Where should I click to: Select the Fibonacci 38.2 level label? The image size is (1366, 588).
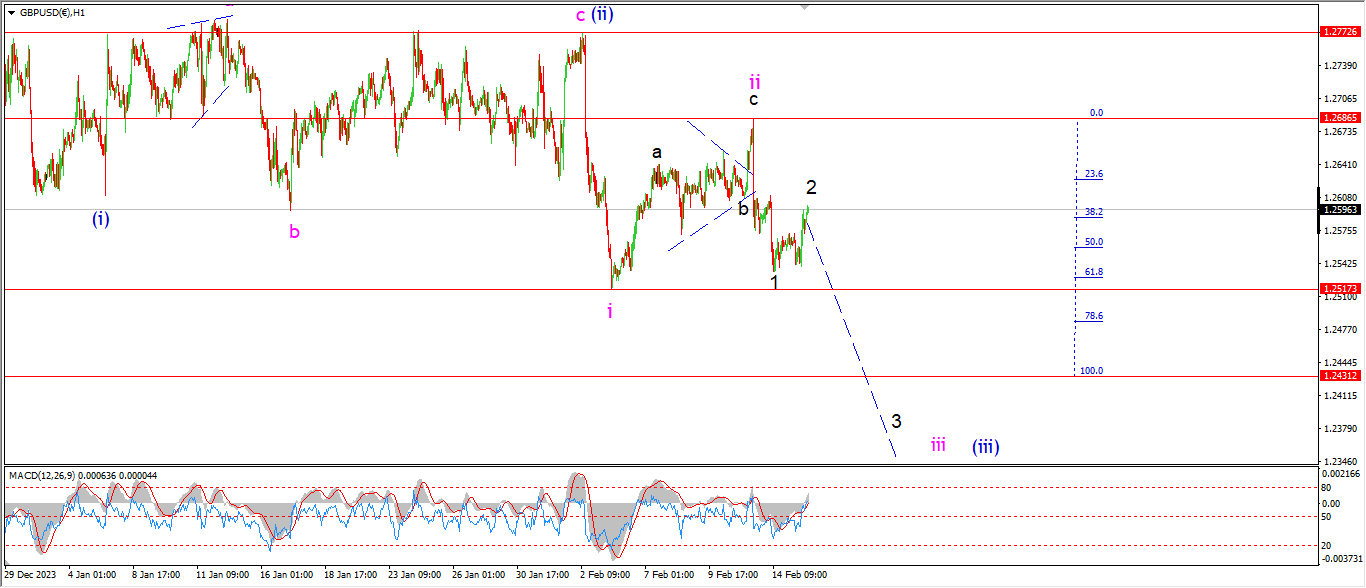pos(1094,212)
